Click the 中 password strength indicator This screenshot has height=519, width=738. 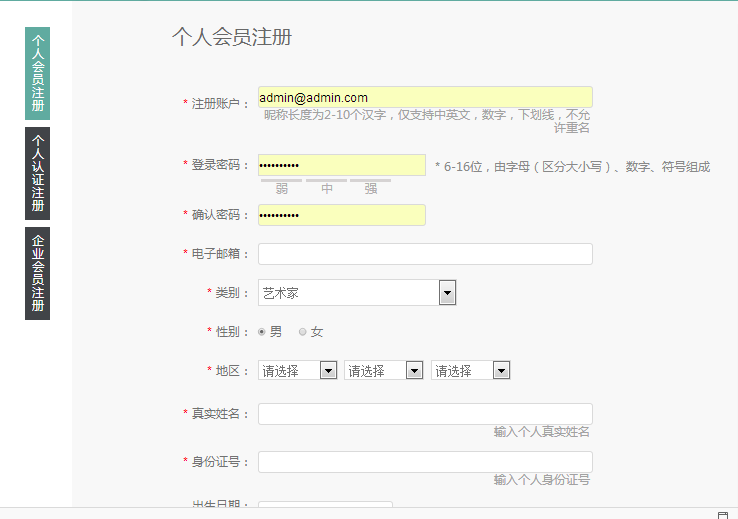[x=327, y=187]
